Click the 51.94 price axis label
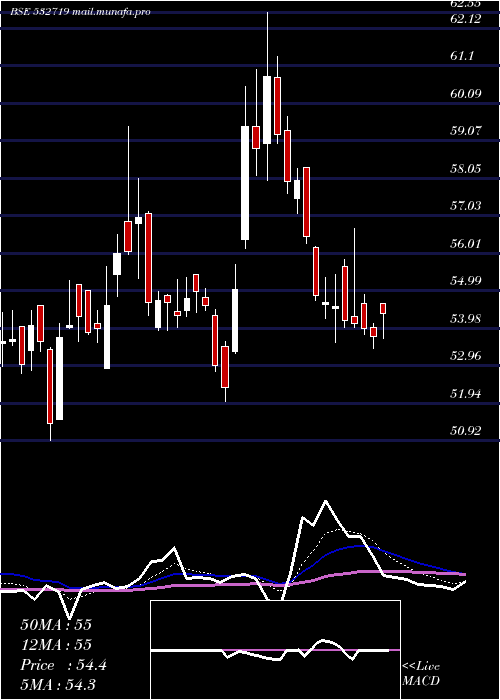Screen dimensions: 500x700 coord(466,394)
